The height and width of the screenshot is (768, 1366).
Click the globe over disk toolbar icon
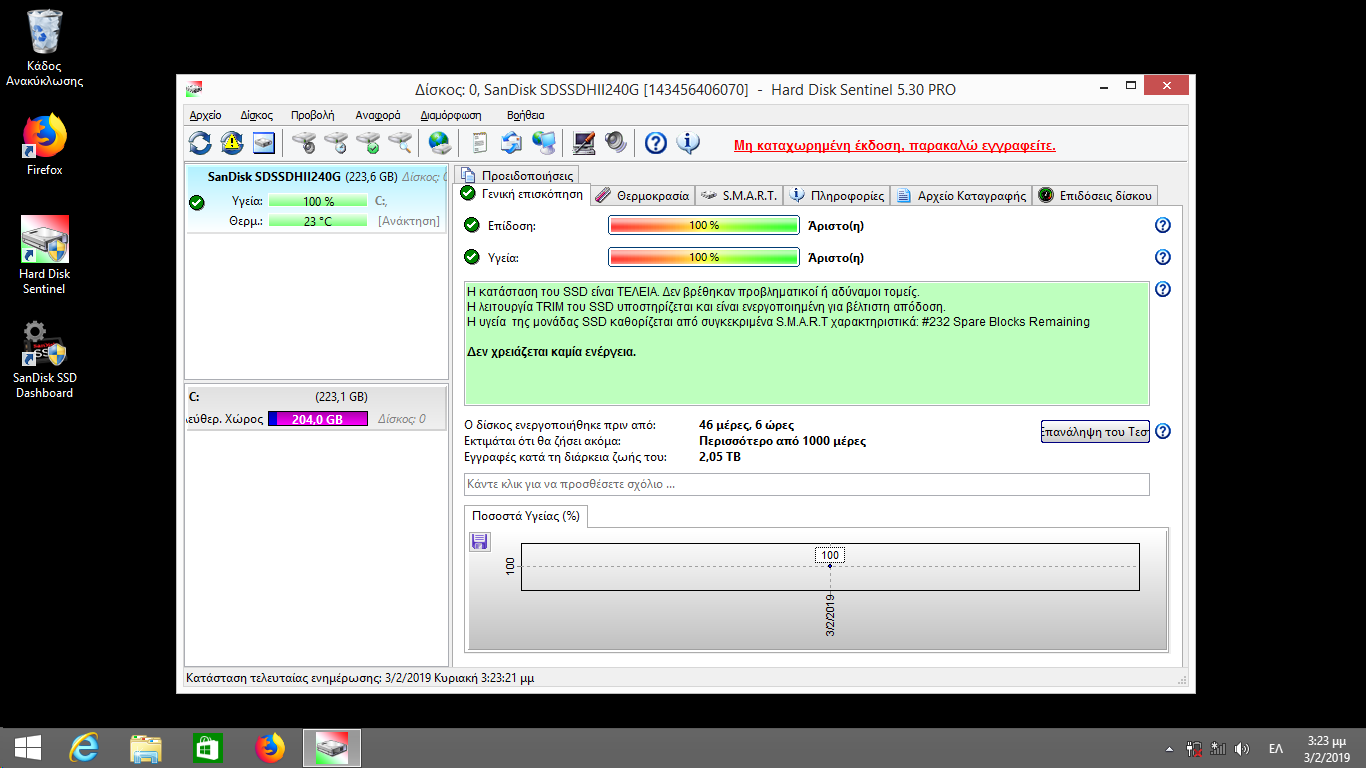tap(440, 143)
